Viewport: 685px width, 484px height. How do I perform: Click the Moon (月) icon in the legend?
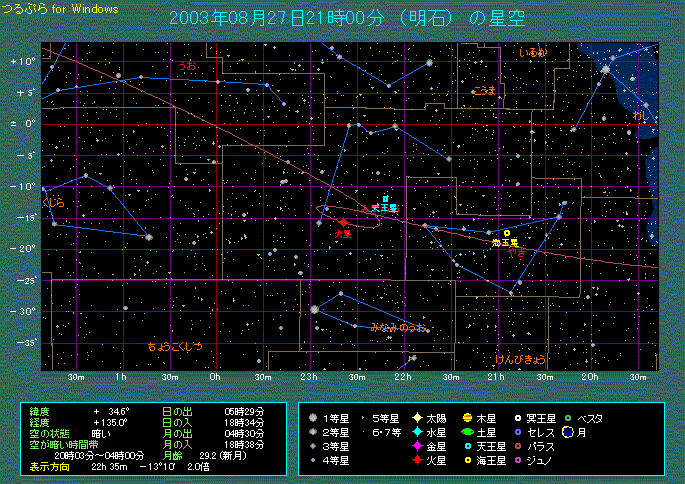point(566,432)
